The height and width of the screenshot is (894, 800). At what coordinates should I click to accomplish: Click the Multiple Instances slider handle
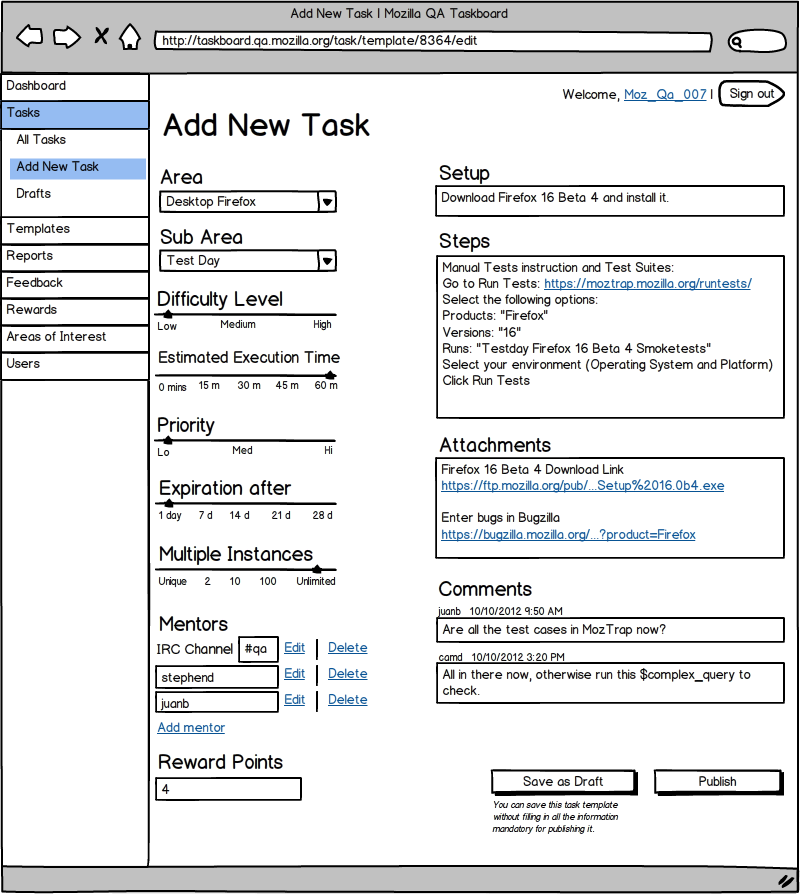point(317,569)
